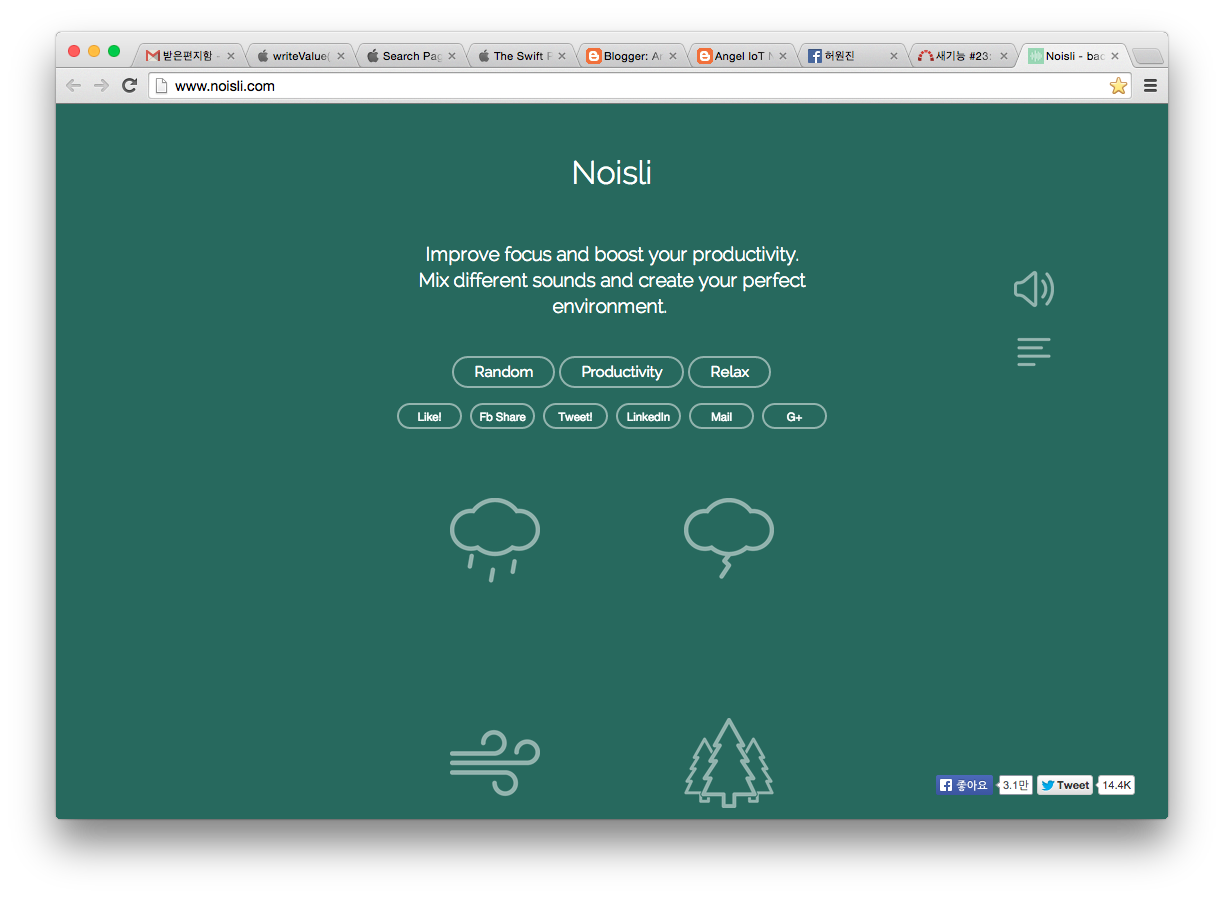Click the Noisli title heading
This screenshot has height=899, width=1224.
click(612, 173)
